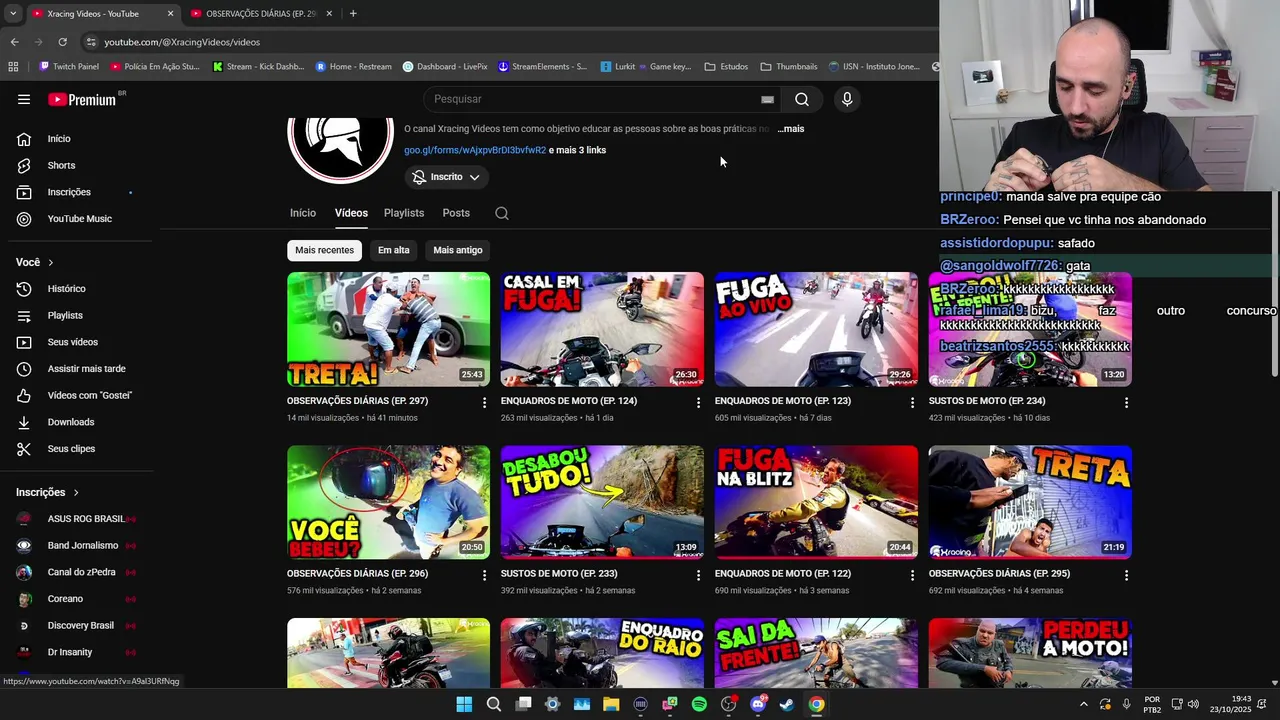This screenshot has width=1280, height=720.
Task: Open File Explorer from taskbar
Action: (x=611, y=704)
